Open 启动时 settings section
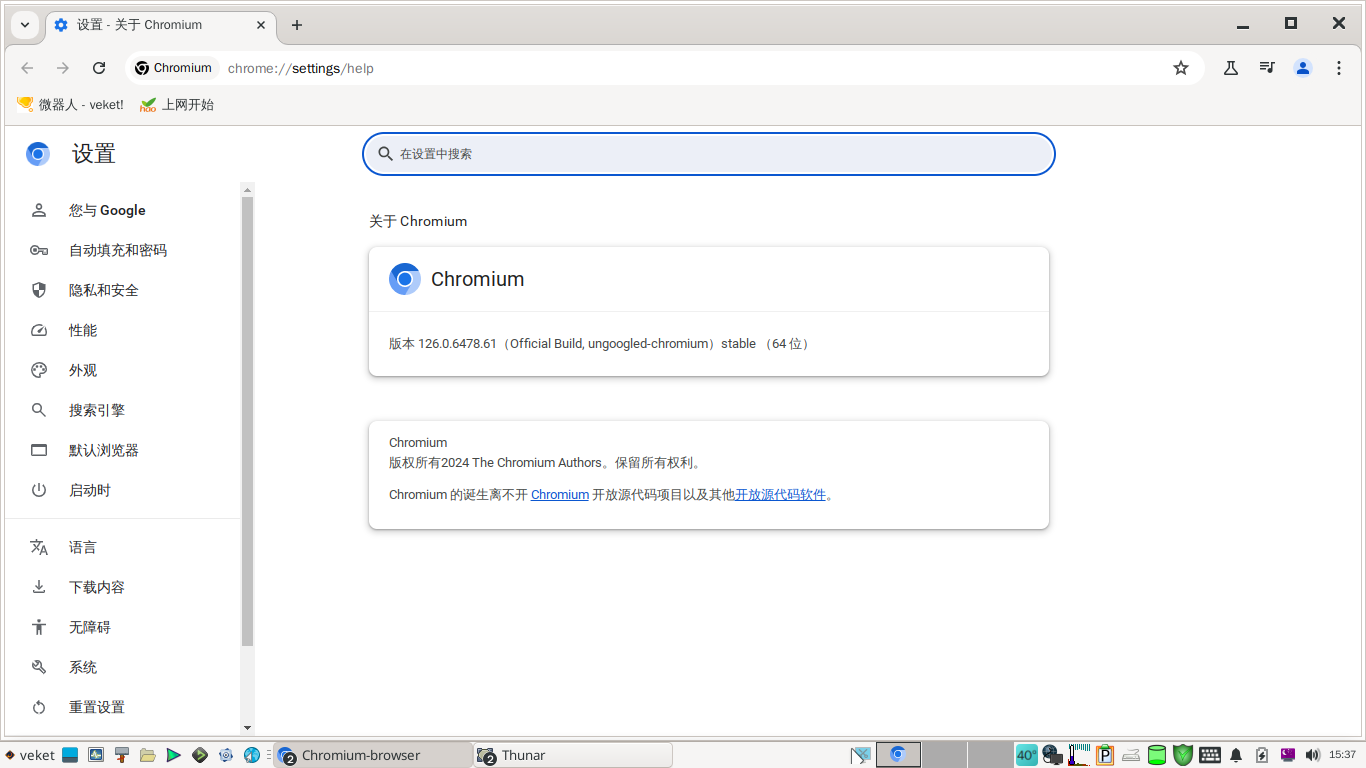 (x=123, y=490)
